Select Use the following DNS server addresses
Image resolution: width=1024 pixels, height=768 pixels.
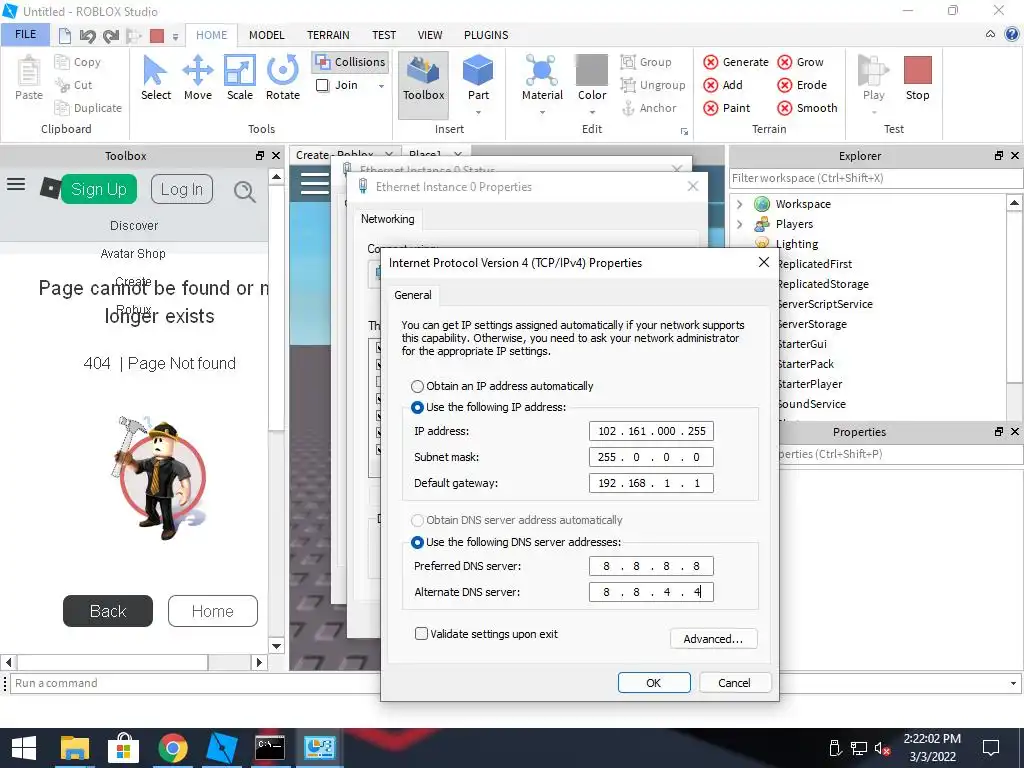point(417,542)
